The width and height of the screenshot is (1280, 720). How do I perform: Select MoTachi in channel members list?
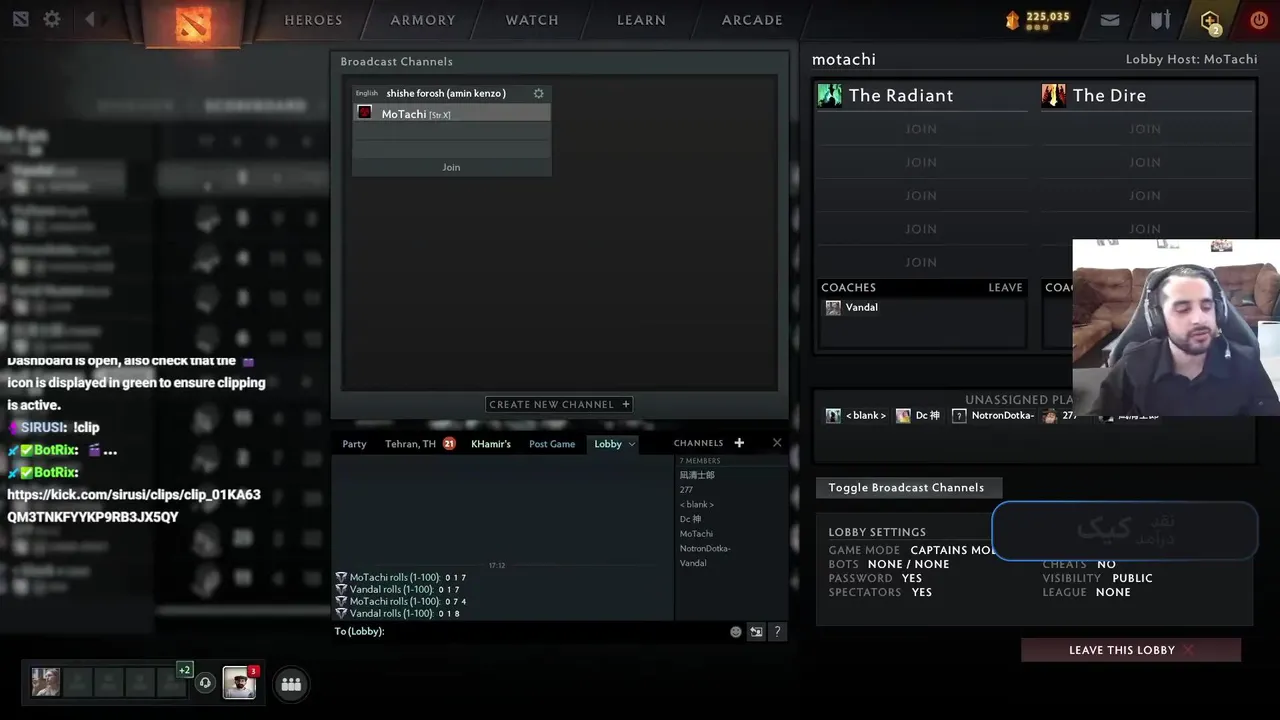696,534
